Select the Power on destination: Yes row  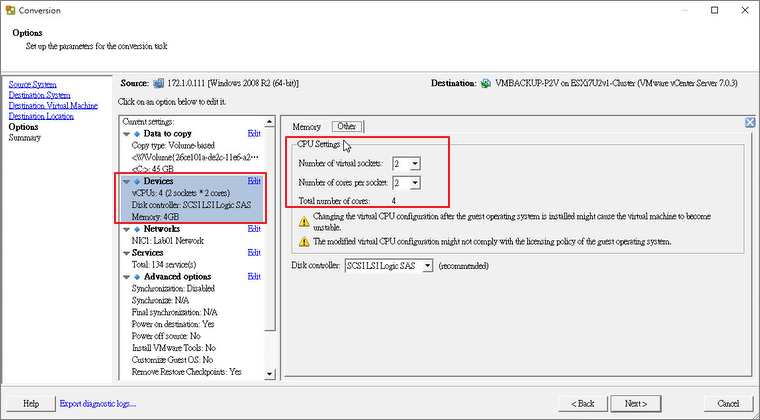(173, 324)
